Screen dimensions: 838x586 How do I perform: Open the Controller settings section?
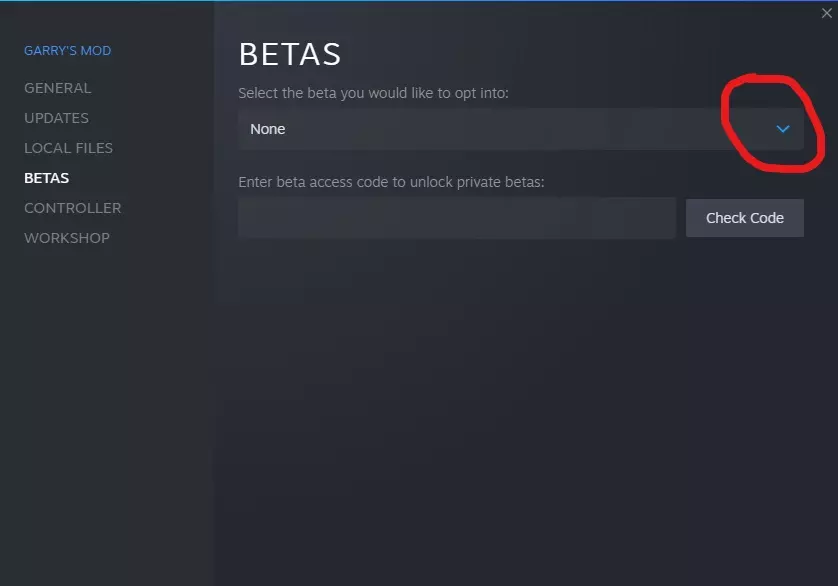tap(72, 208)
